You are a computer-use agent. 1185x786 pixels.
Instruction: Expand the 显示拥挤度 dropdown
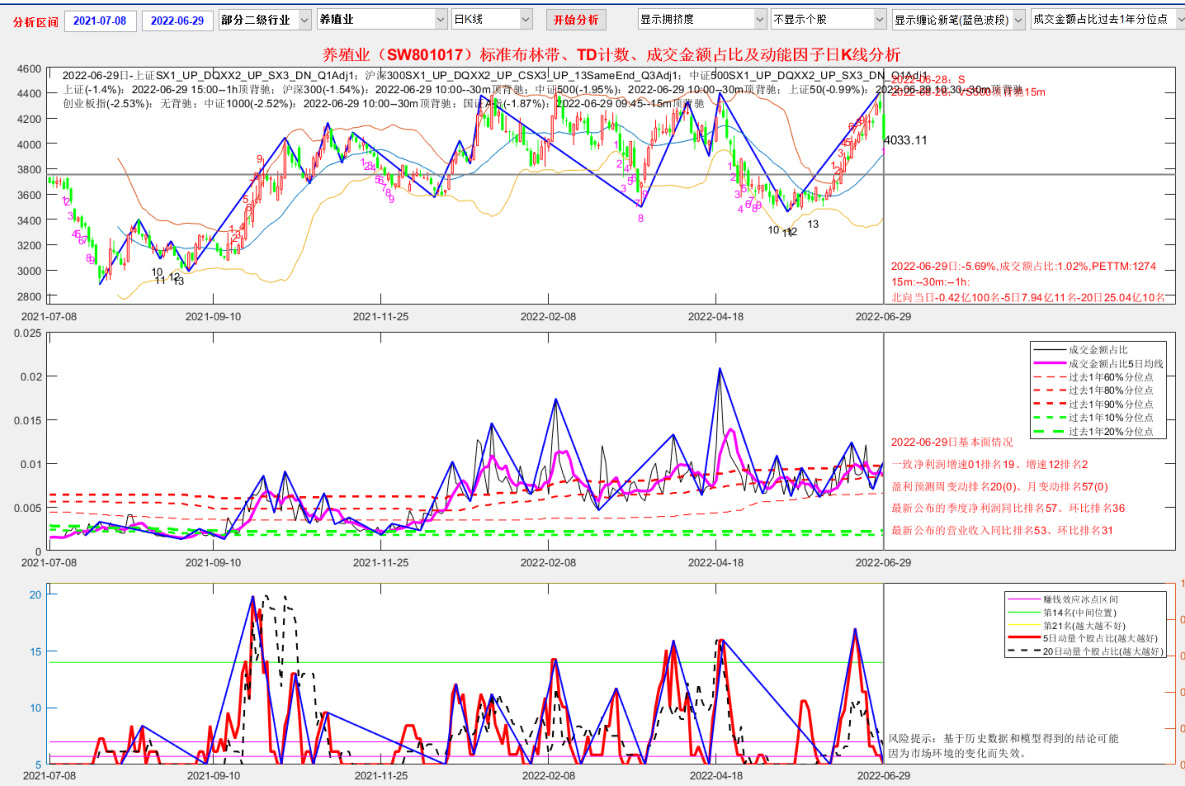click(701, 19)
